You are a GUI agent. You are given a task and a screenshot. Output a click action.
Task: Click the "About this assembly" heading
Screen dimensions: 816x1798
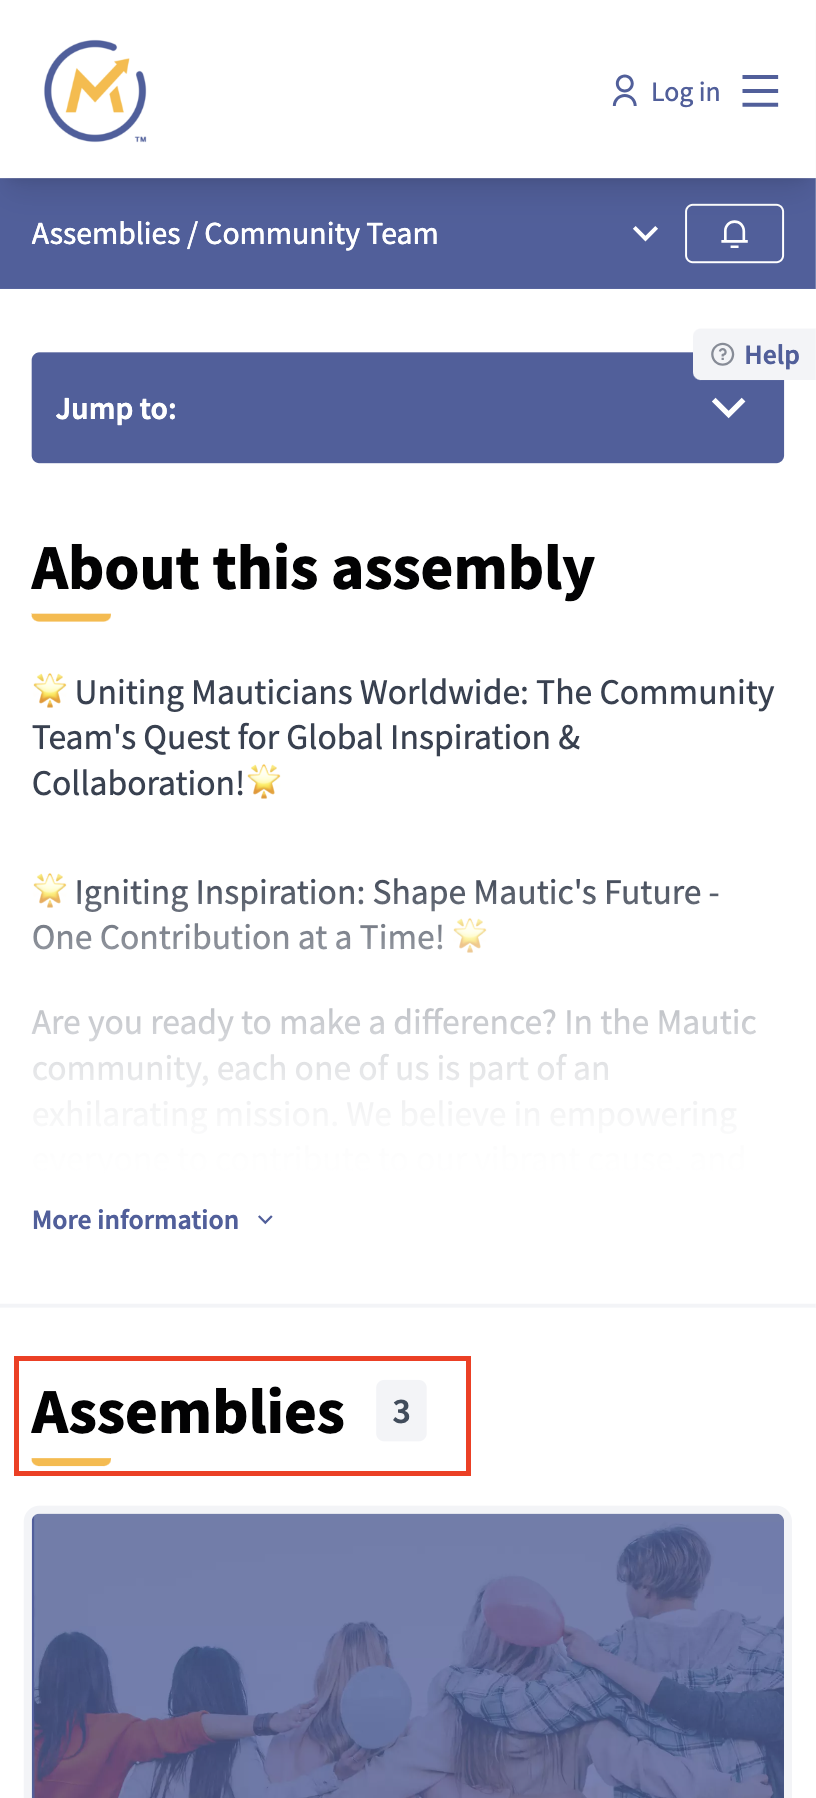pyautogui.click(x=313, y=568)
